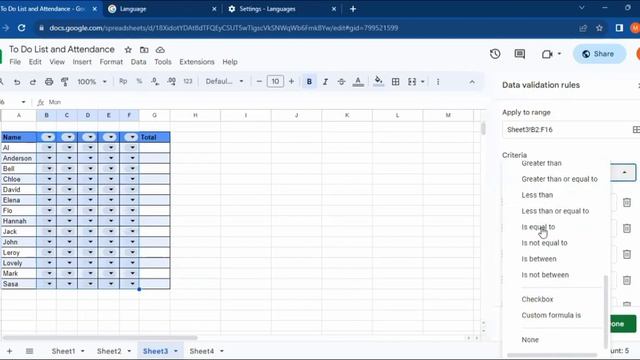Screen dimensions: 640x360
Task: Toggle Bold formatting
Action: tap(309, 82)
